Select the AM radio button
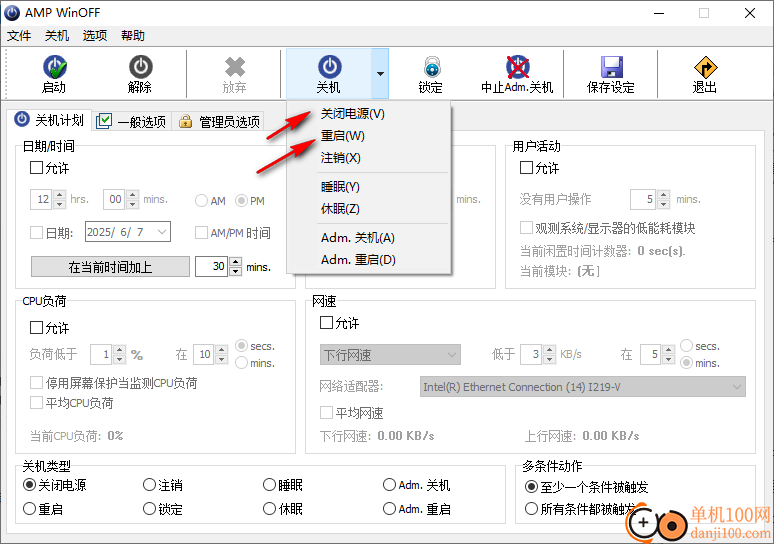 click(201, 201)
